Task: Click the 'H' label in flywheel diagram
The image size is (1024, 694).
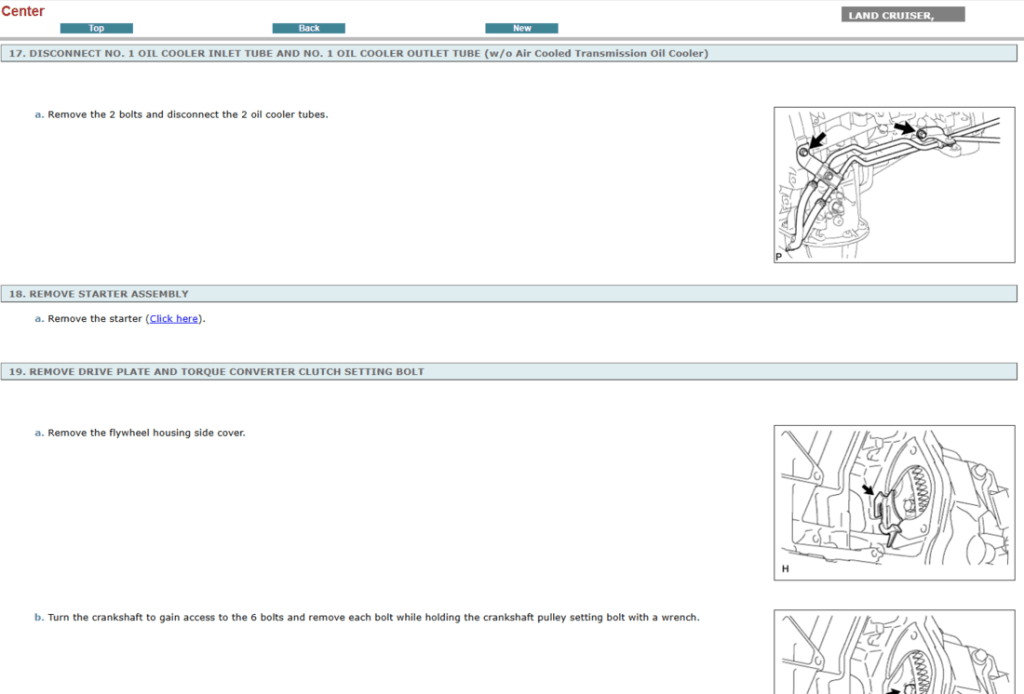Action: [785, 569]
